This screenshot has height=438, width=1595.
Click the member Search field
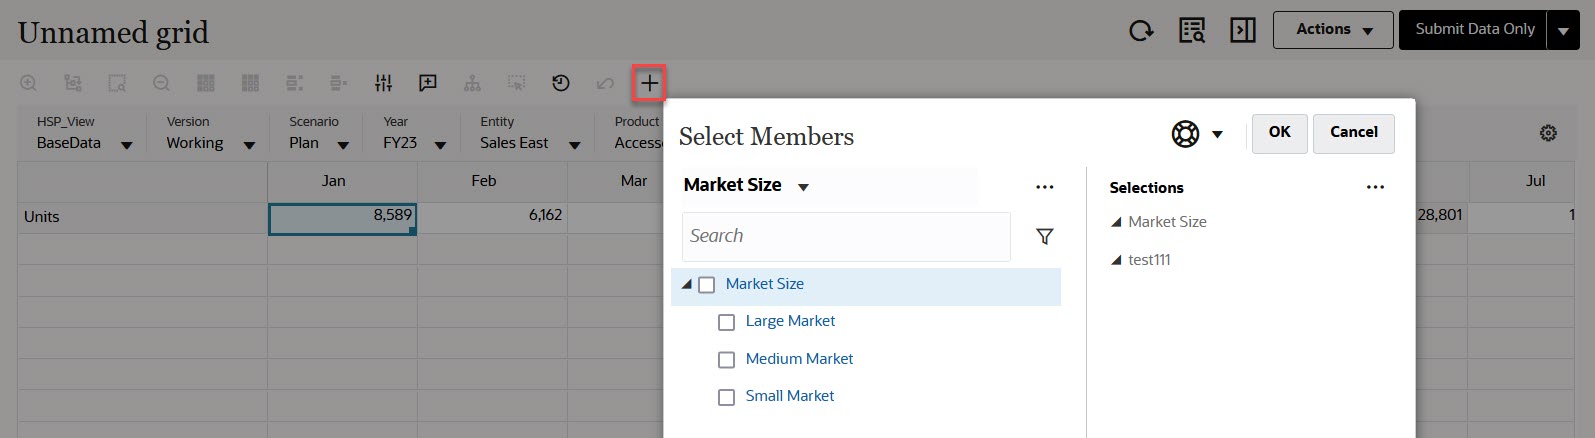click(846, 237)
